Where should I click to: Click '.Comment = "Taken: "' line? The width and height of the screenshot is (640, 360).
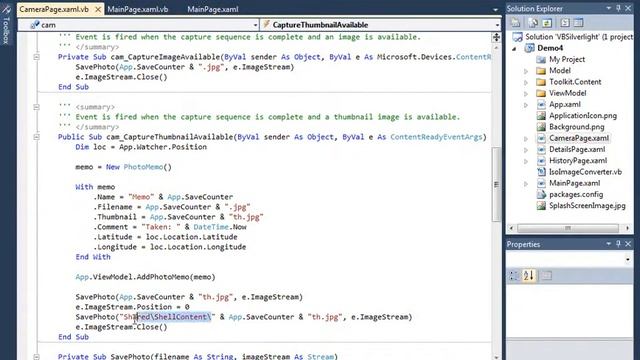[170, 227]
